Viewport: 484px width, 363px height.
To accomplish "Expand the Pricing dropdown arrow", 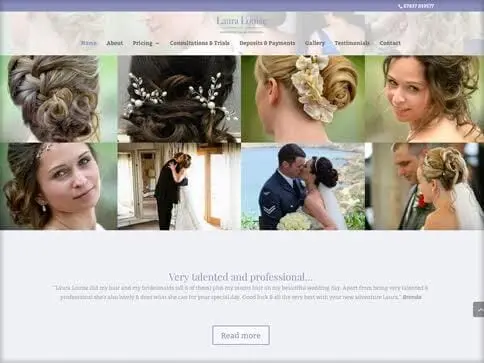I will coord(157,43).
